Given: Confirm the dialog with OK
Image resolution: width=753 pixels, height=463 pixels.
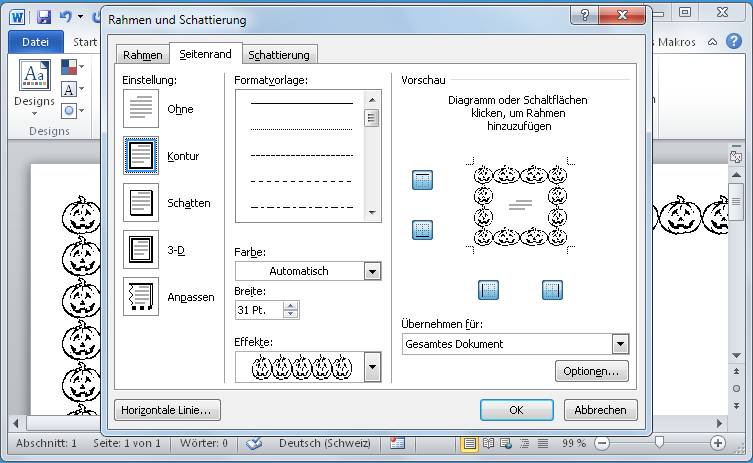Looking at the screenshot, I should [x=517, y=410].
